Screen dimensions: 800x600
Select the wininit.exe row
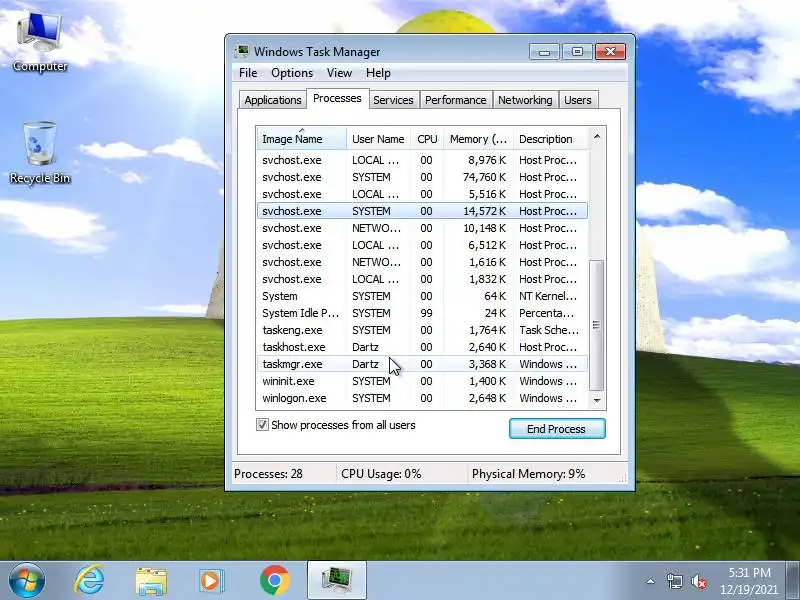click(422, 381)
